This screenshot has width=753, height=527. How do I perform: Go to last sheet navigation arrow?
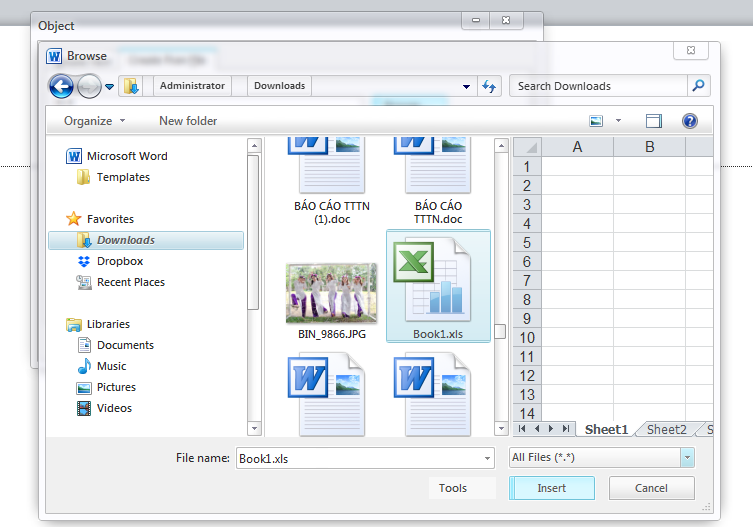pos(566,429)
